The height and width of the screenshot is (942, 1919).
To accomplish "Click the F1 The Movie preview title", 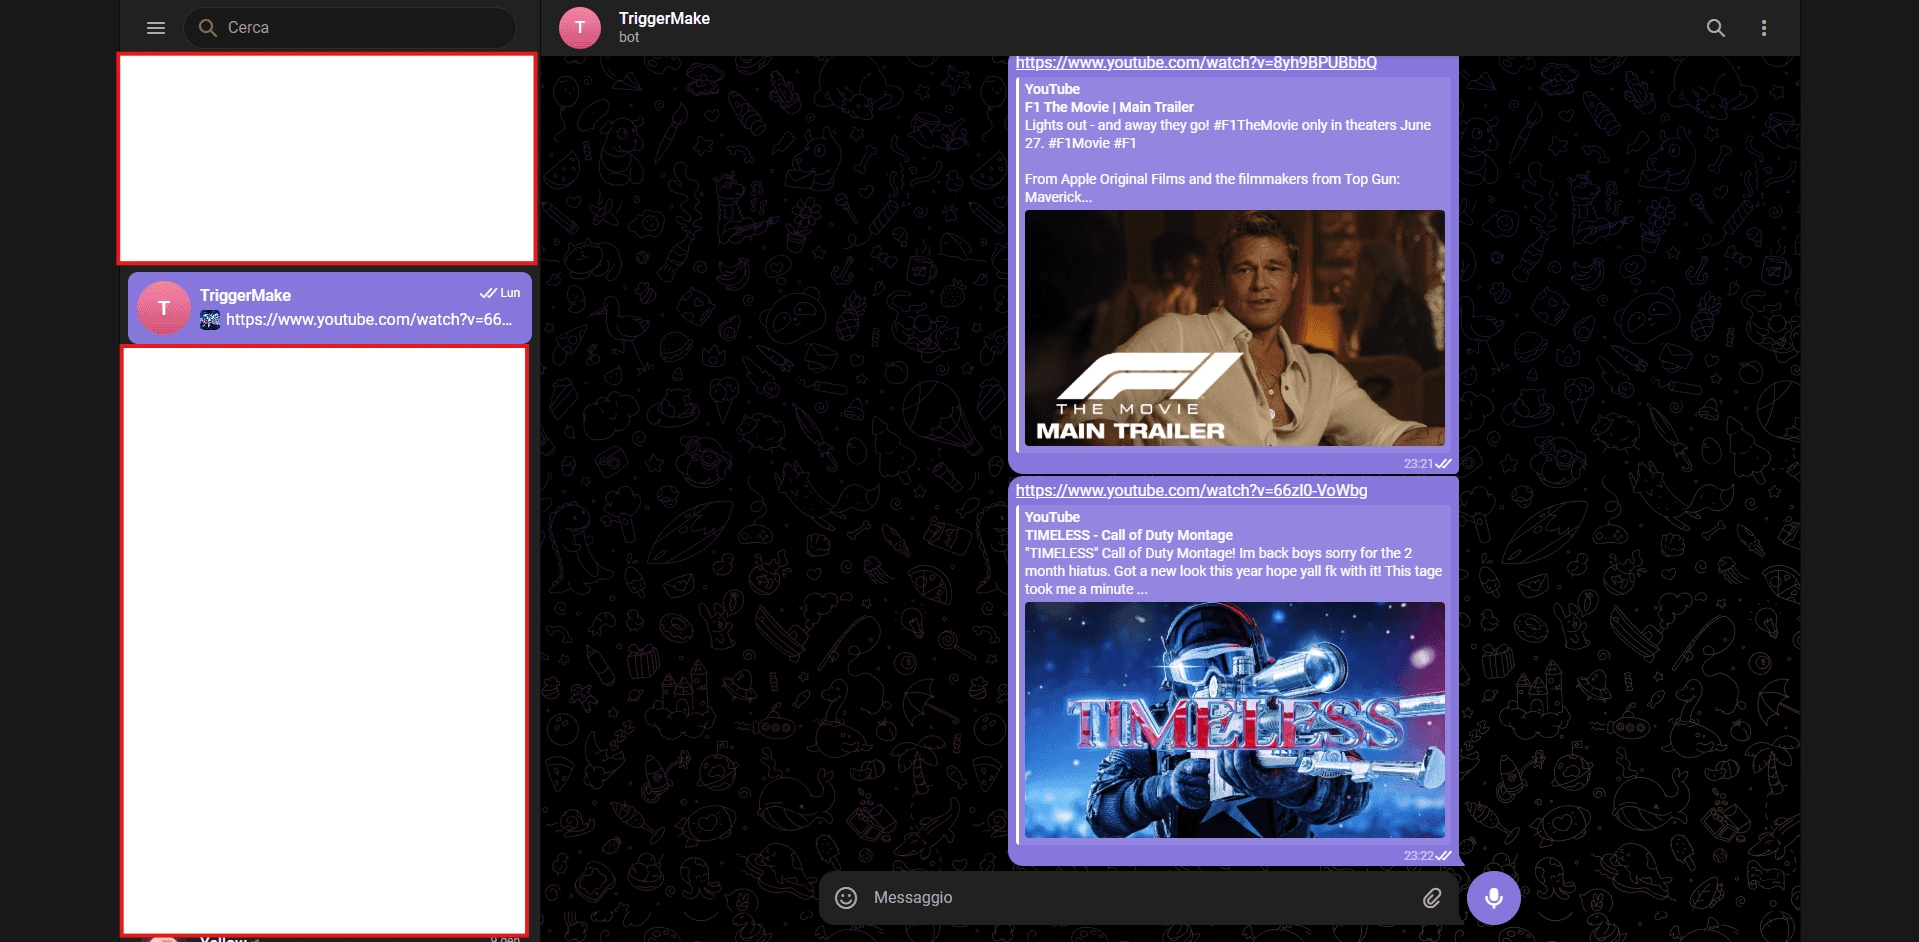I will click(x=1109, y=107).
